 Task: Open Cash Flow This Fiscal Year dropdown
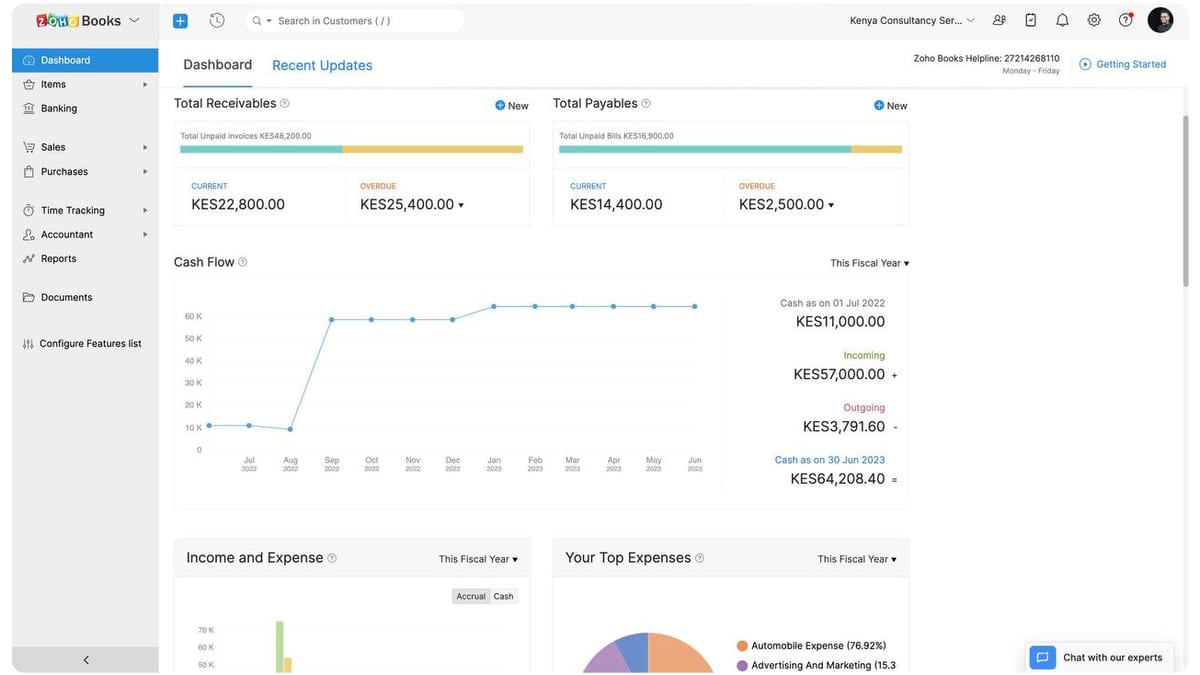click(870, 263)
